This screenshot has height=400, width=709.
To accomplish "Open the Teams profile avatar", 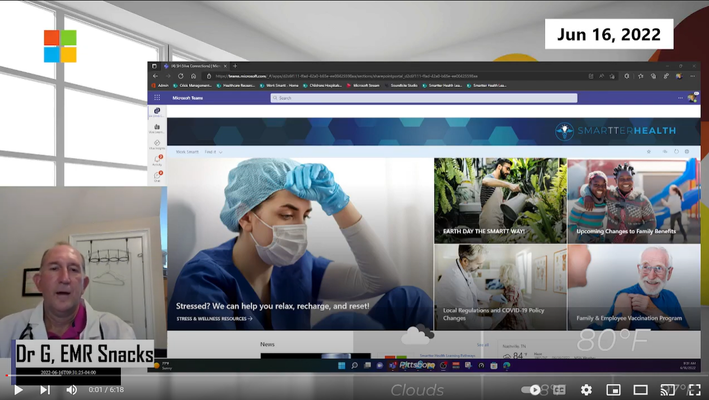I will pos(692,98).
